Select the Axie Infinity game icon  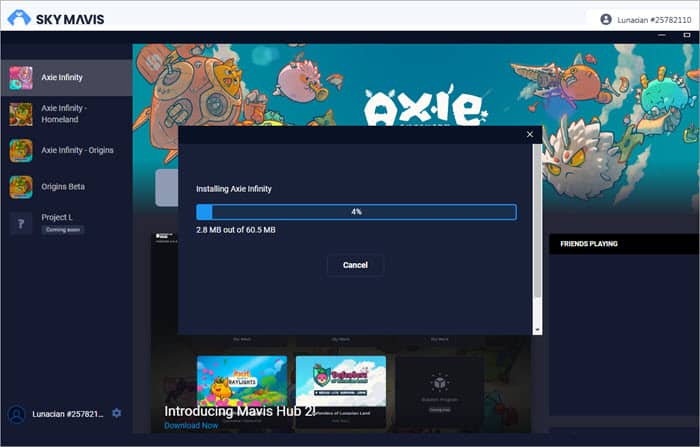point(21,77)
